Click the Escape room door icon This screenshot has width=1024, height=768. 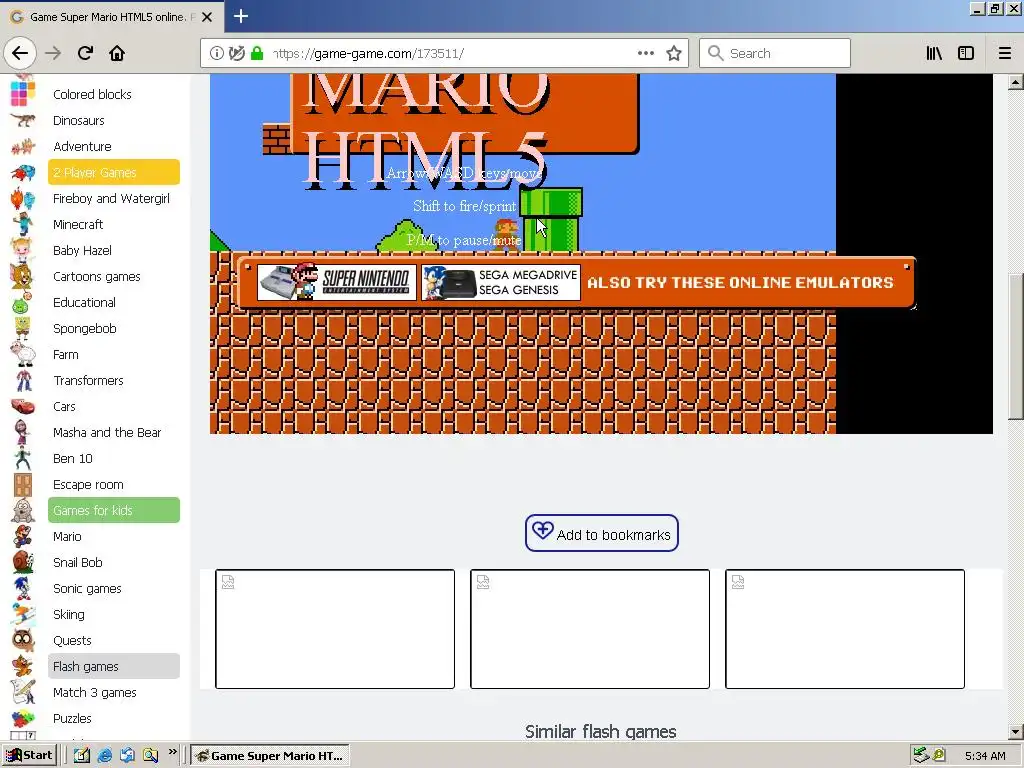(23, 485)
